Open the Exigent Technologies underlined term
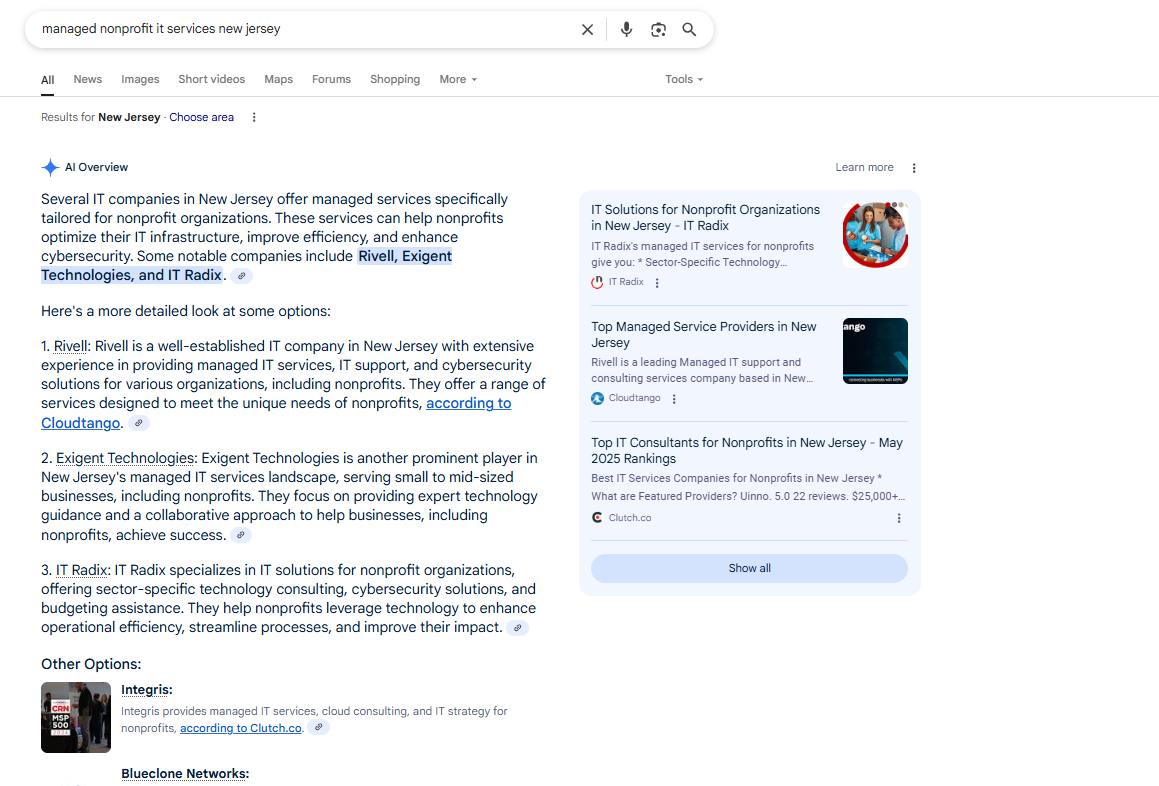 pyautogui.click(x=125, y=458)
